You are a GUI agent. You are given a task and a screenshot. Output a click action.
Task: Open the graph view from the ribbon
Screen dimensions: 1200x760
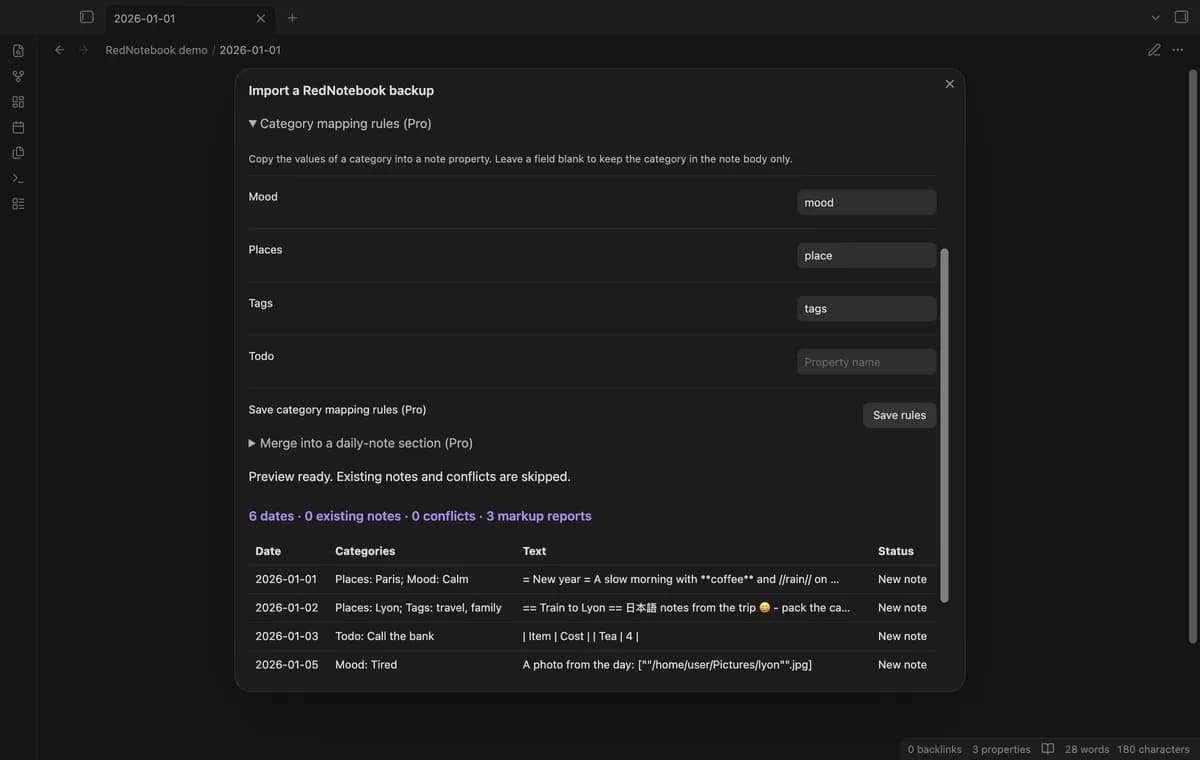click(x=18, y=76)
